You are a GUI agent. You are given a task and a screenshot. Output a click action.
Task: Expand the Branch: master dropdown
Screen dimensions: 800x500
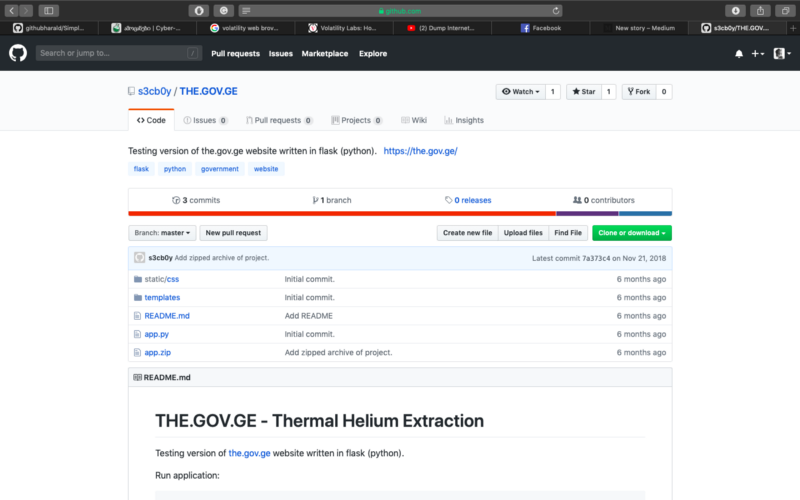162,233
